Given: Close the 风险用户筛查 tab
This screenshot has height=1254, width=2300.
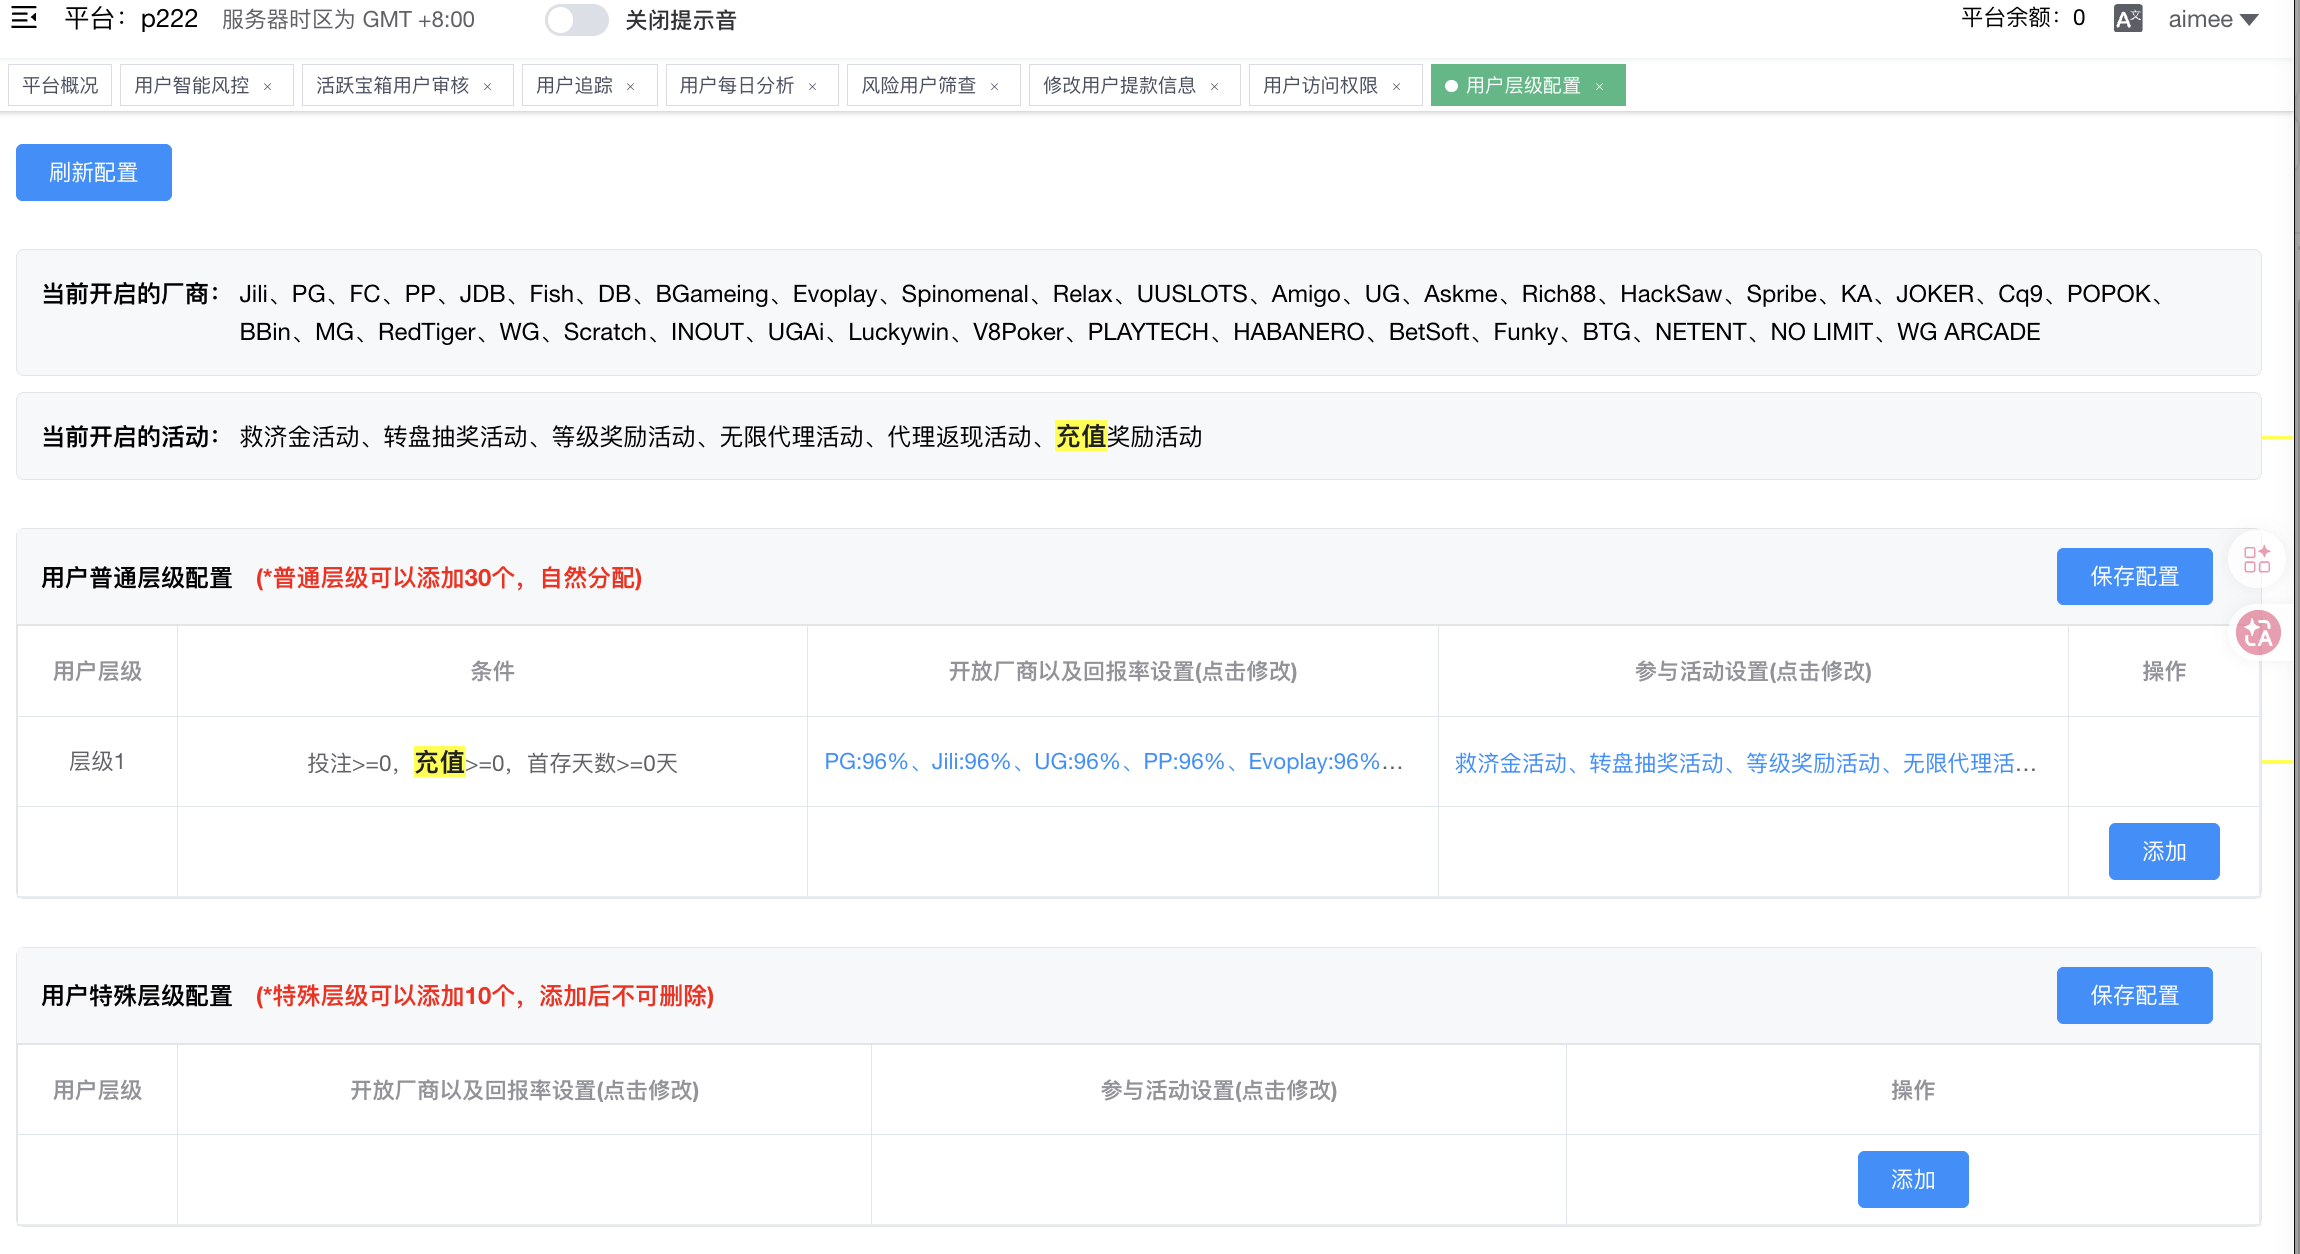Looking at the screenshot, I should click(x=995, y=87).
